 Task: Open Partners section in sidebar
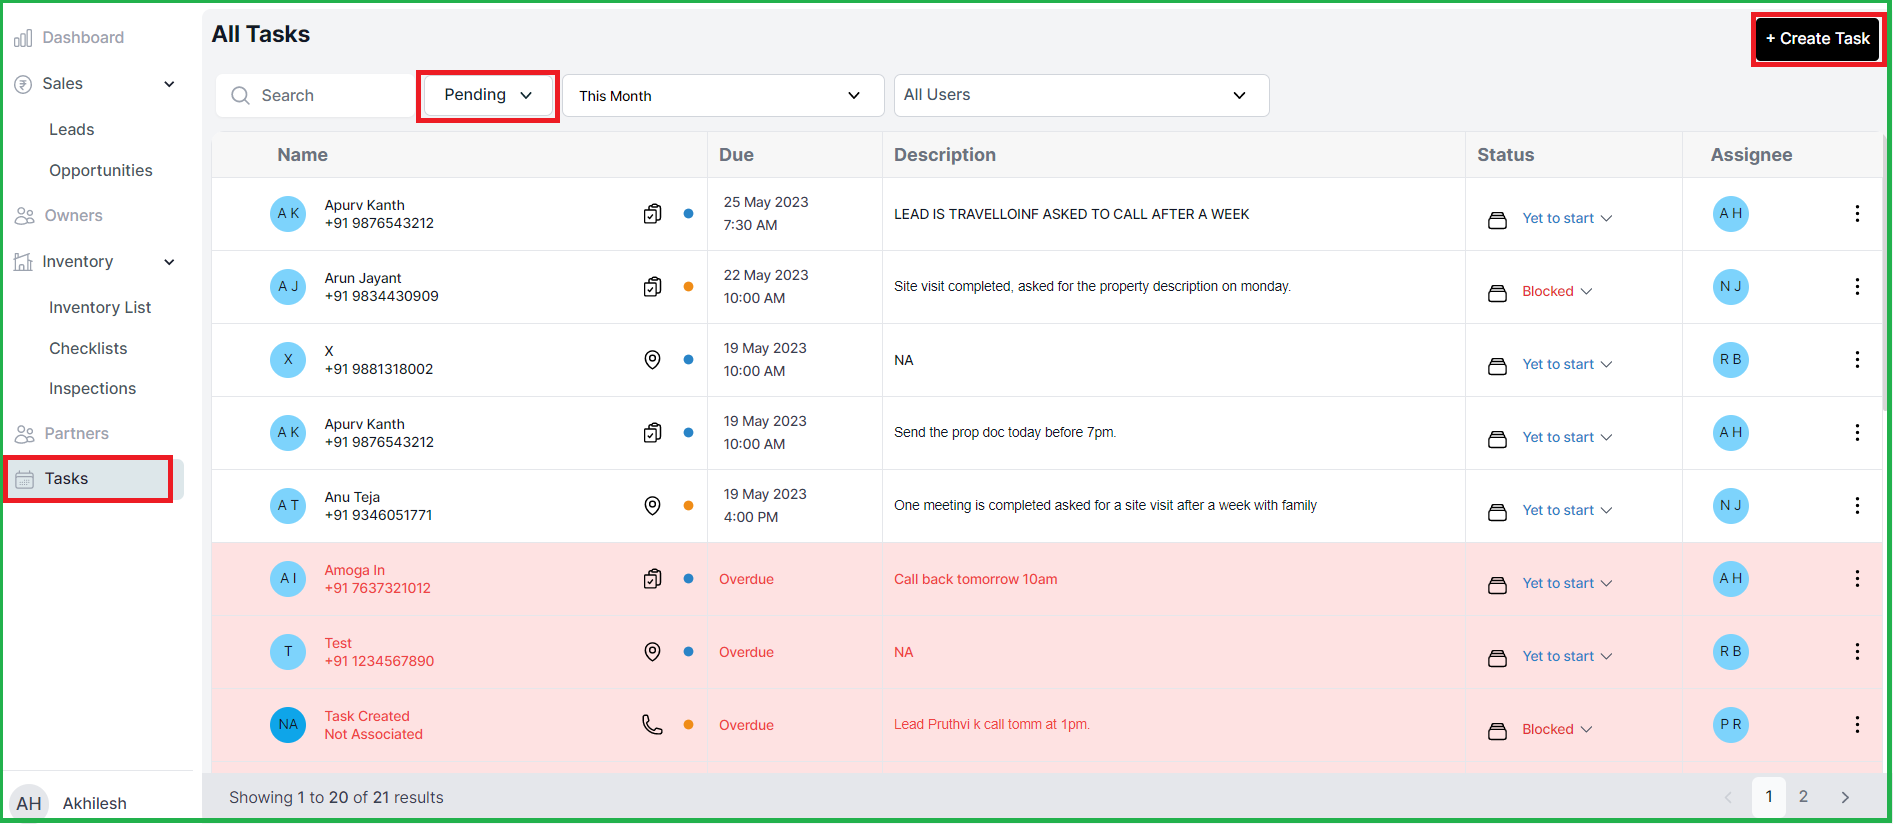tap(76, 434)
